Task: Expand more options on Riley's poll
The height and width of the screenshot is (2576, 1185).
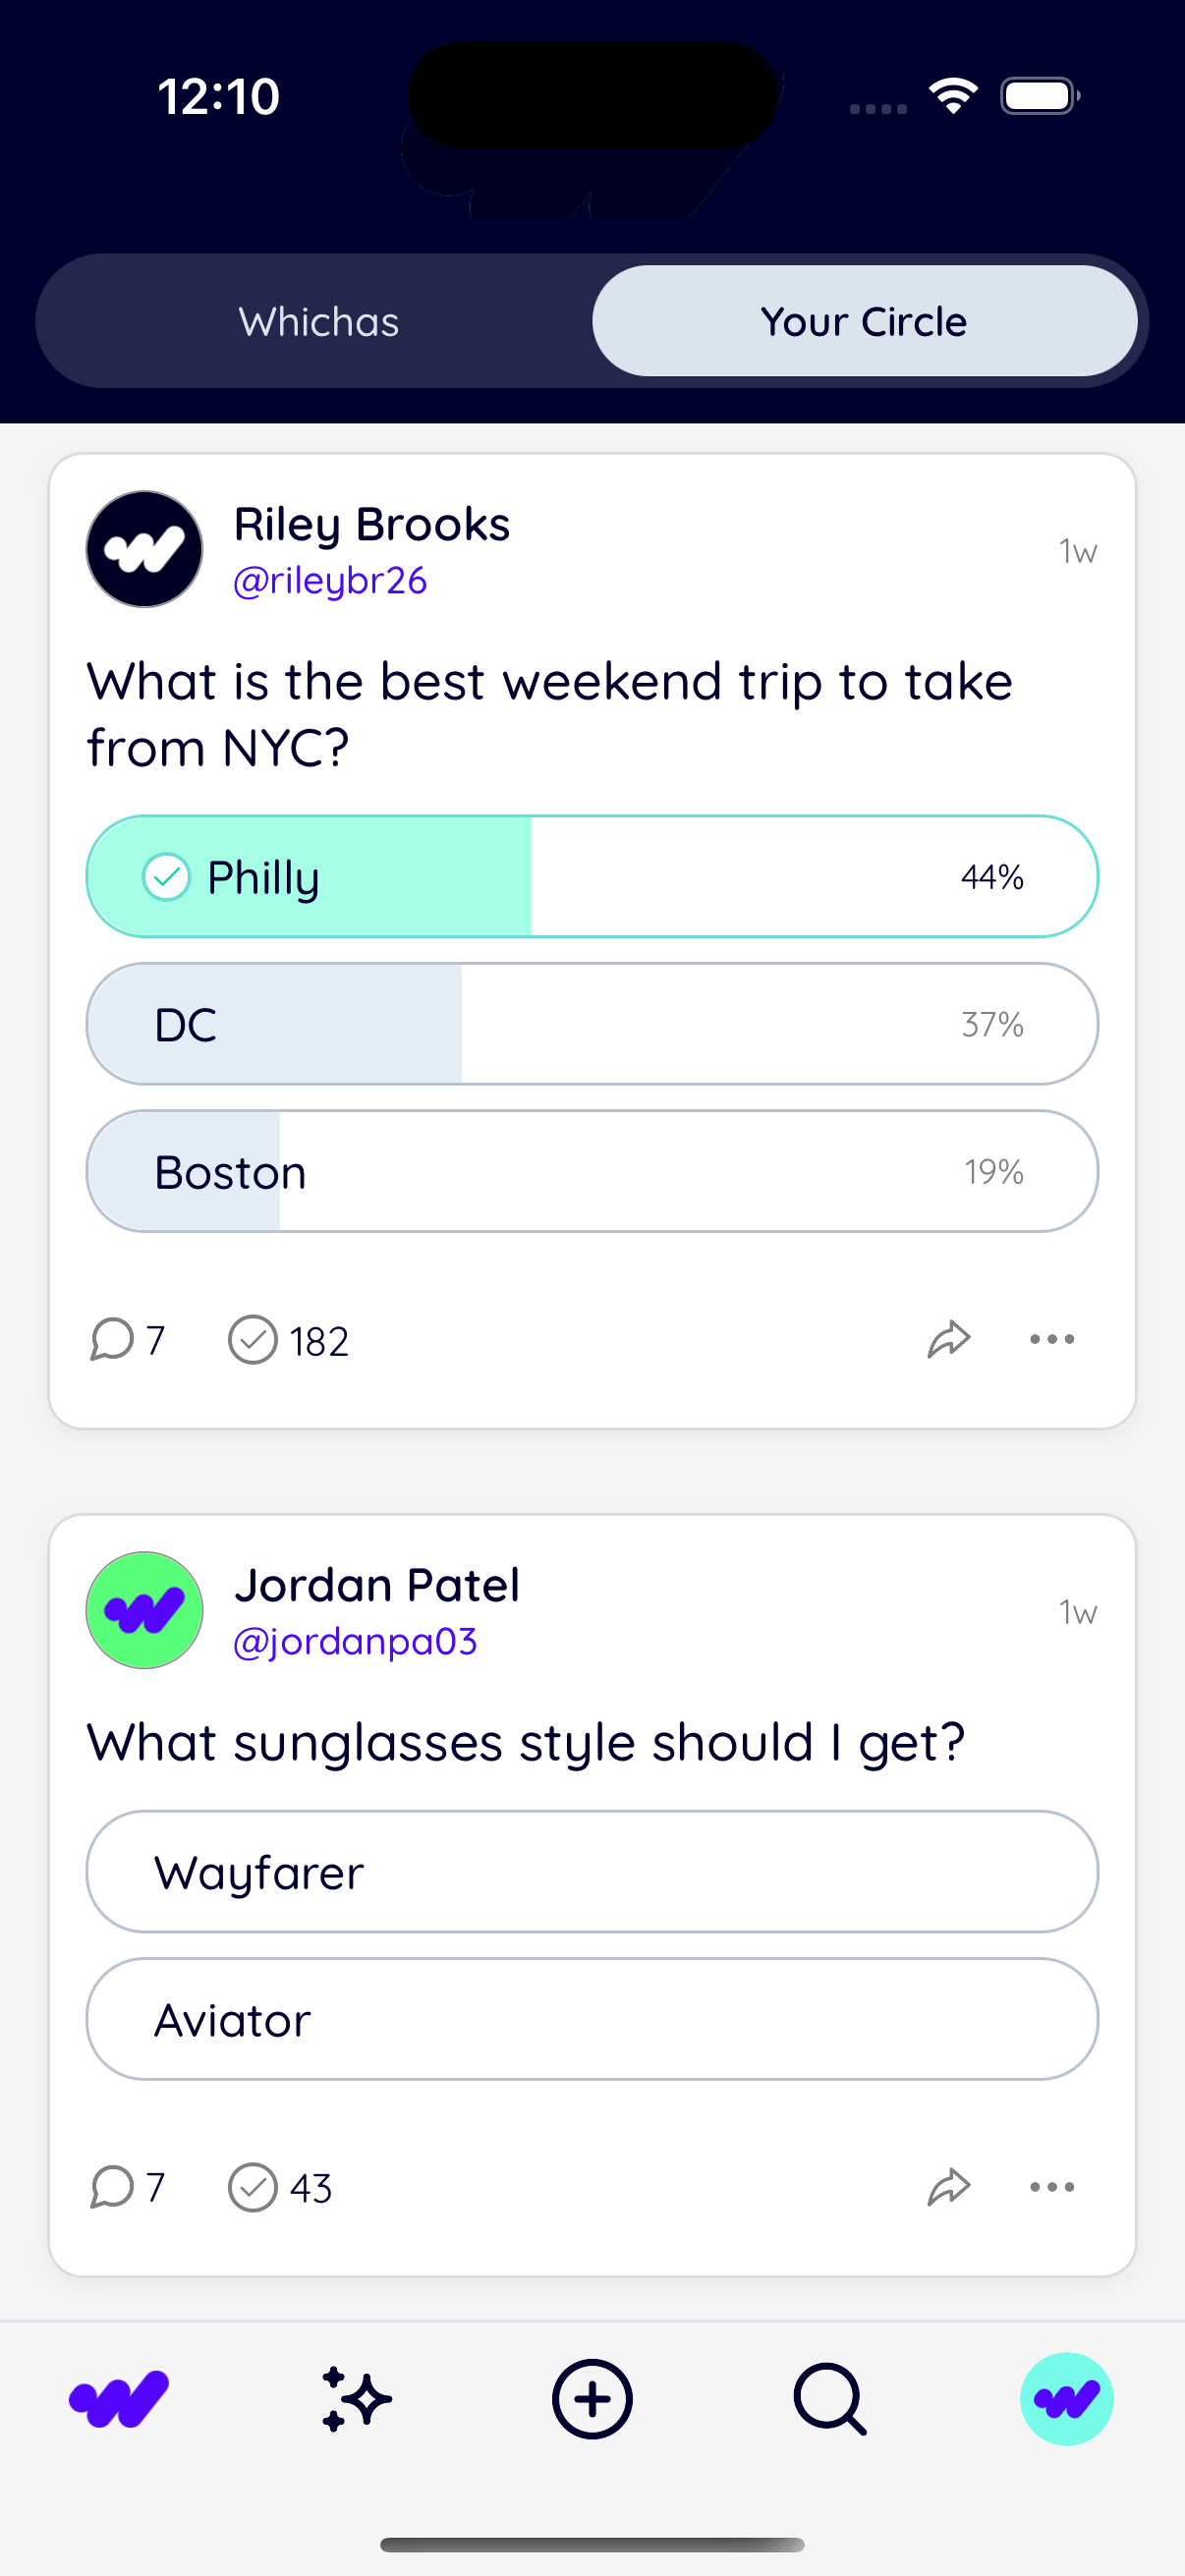Action: [x=1052, y=1339]
